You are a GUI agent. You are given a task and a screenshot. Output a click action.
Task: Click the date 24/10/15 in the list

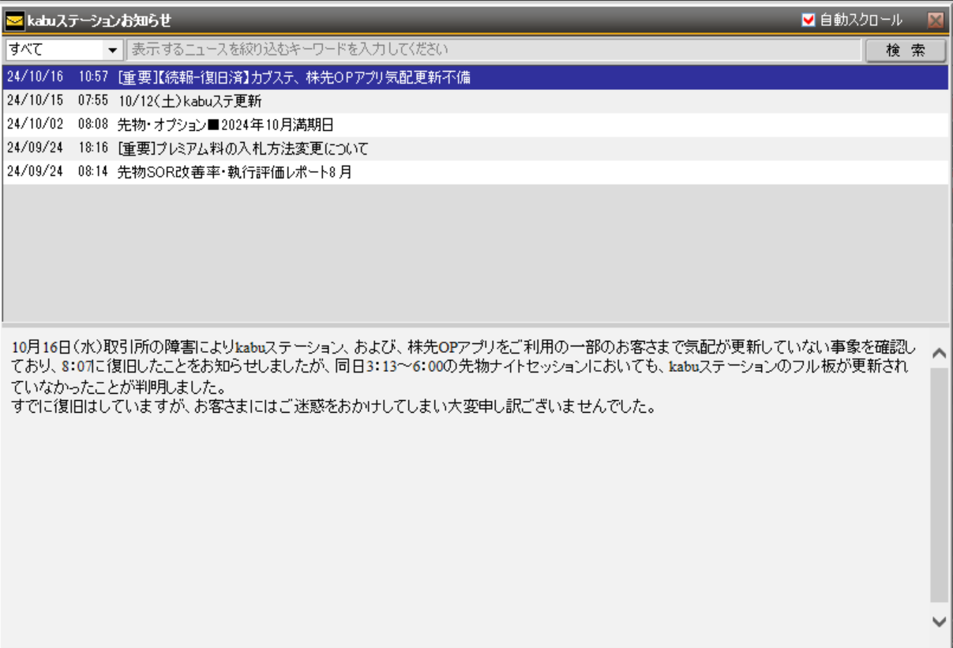[x=35, y=100]
